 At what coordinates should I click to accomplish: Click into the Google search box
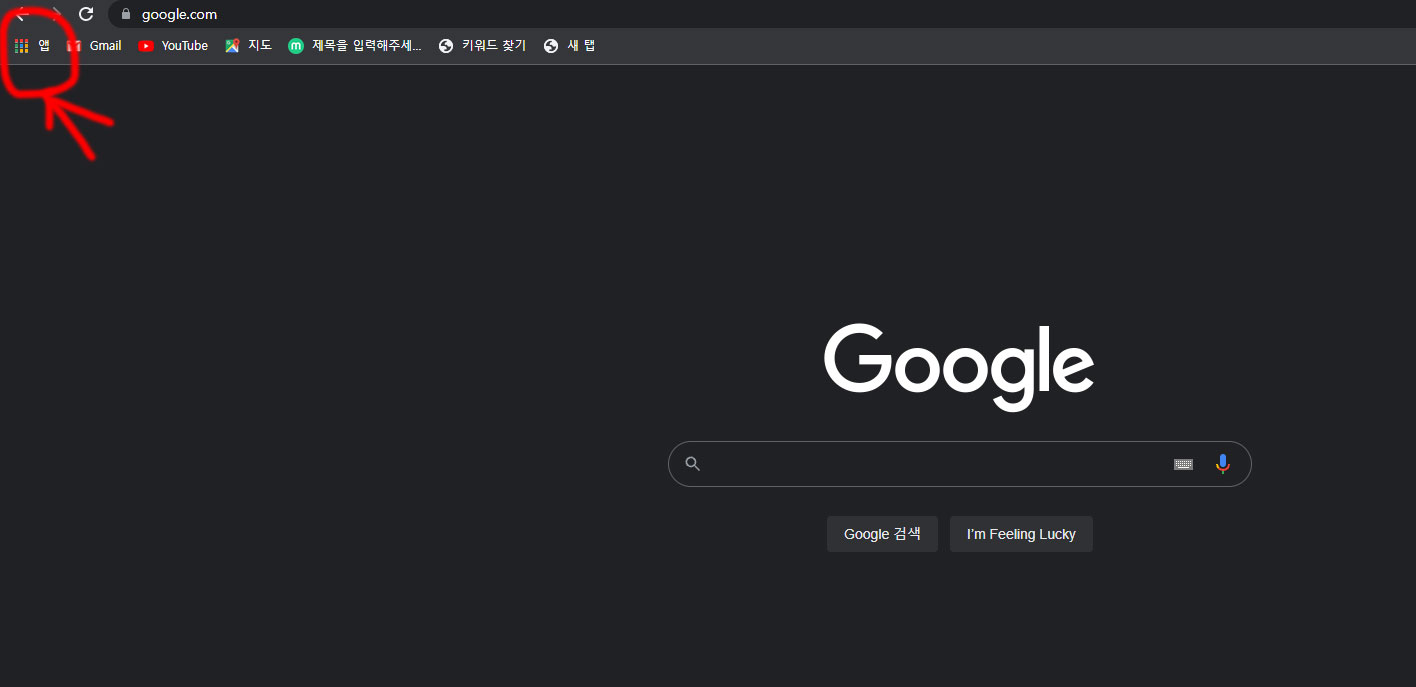959,464
